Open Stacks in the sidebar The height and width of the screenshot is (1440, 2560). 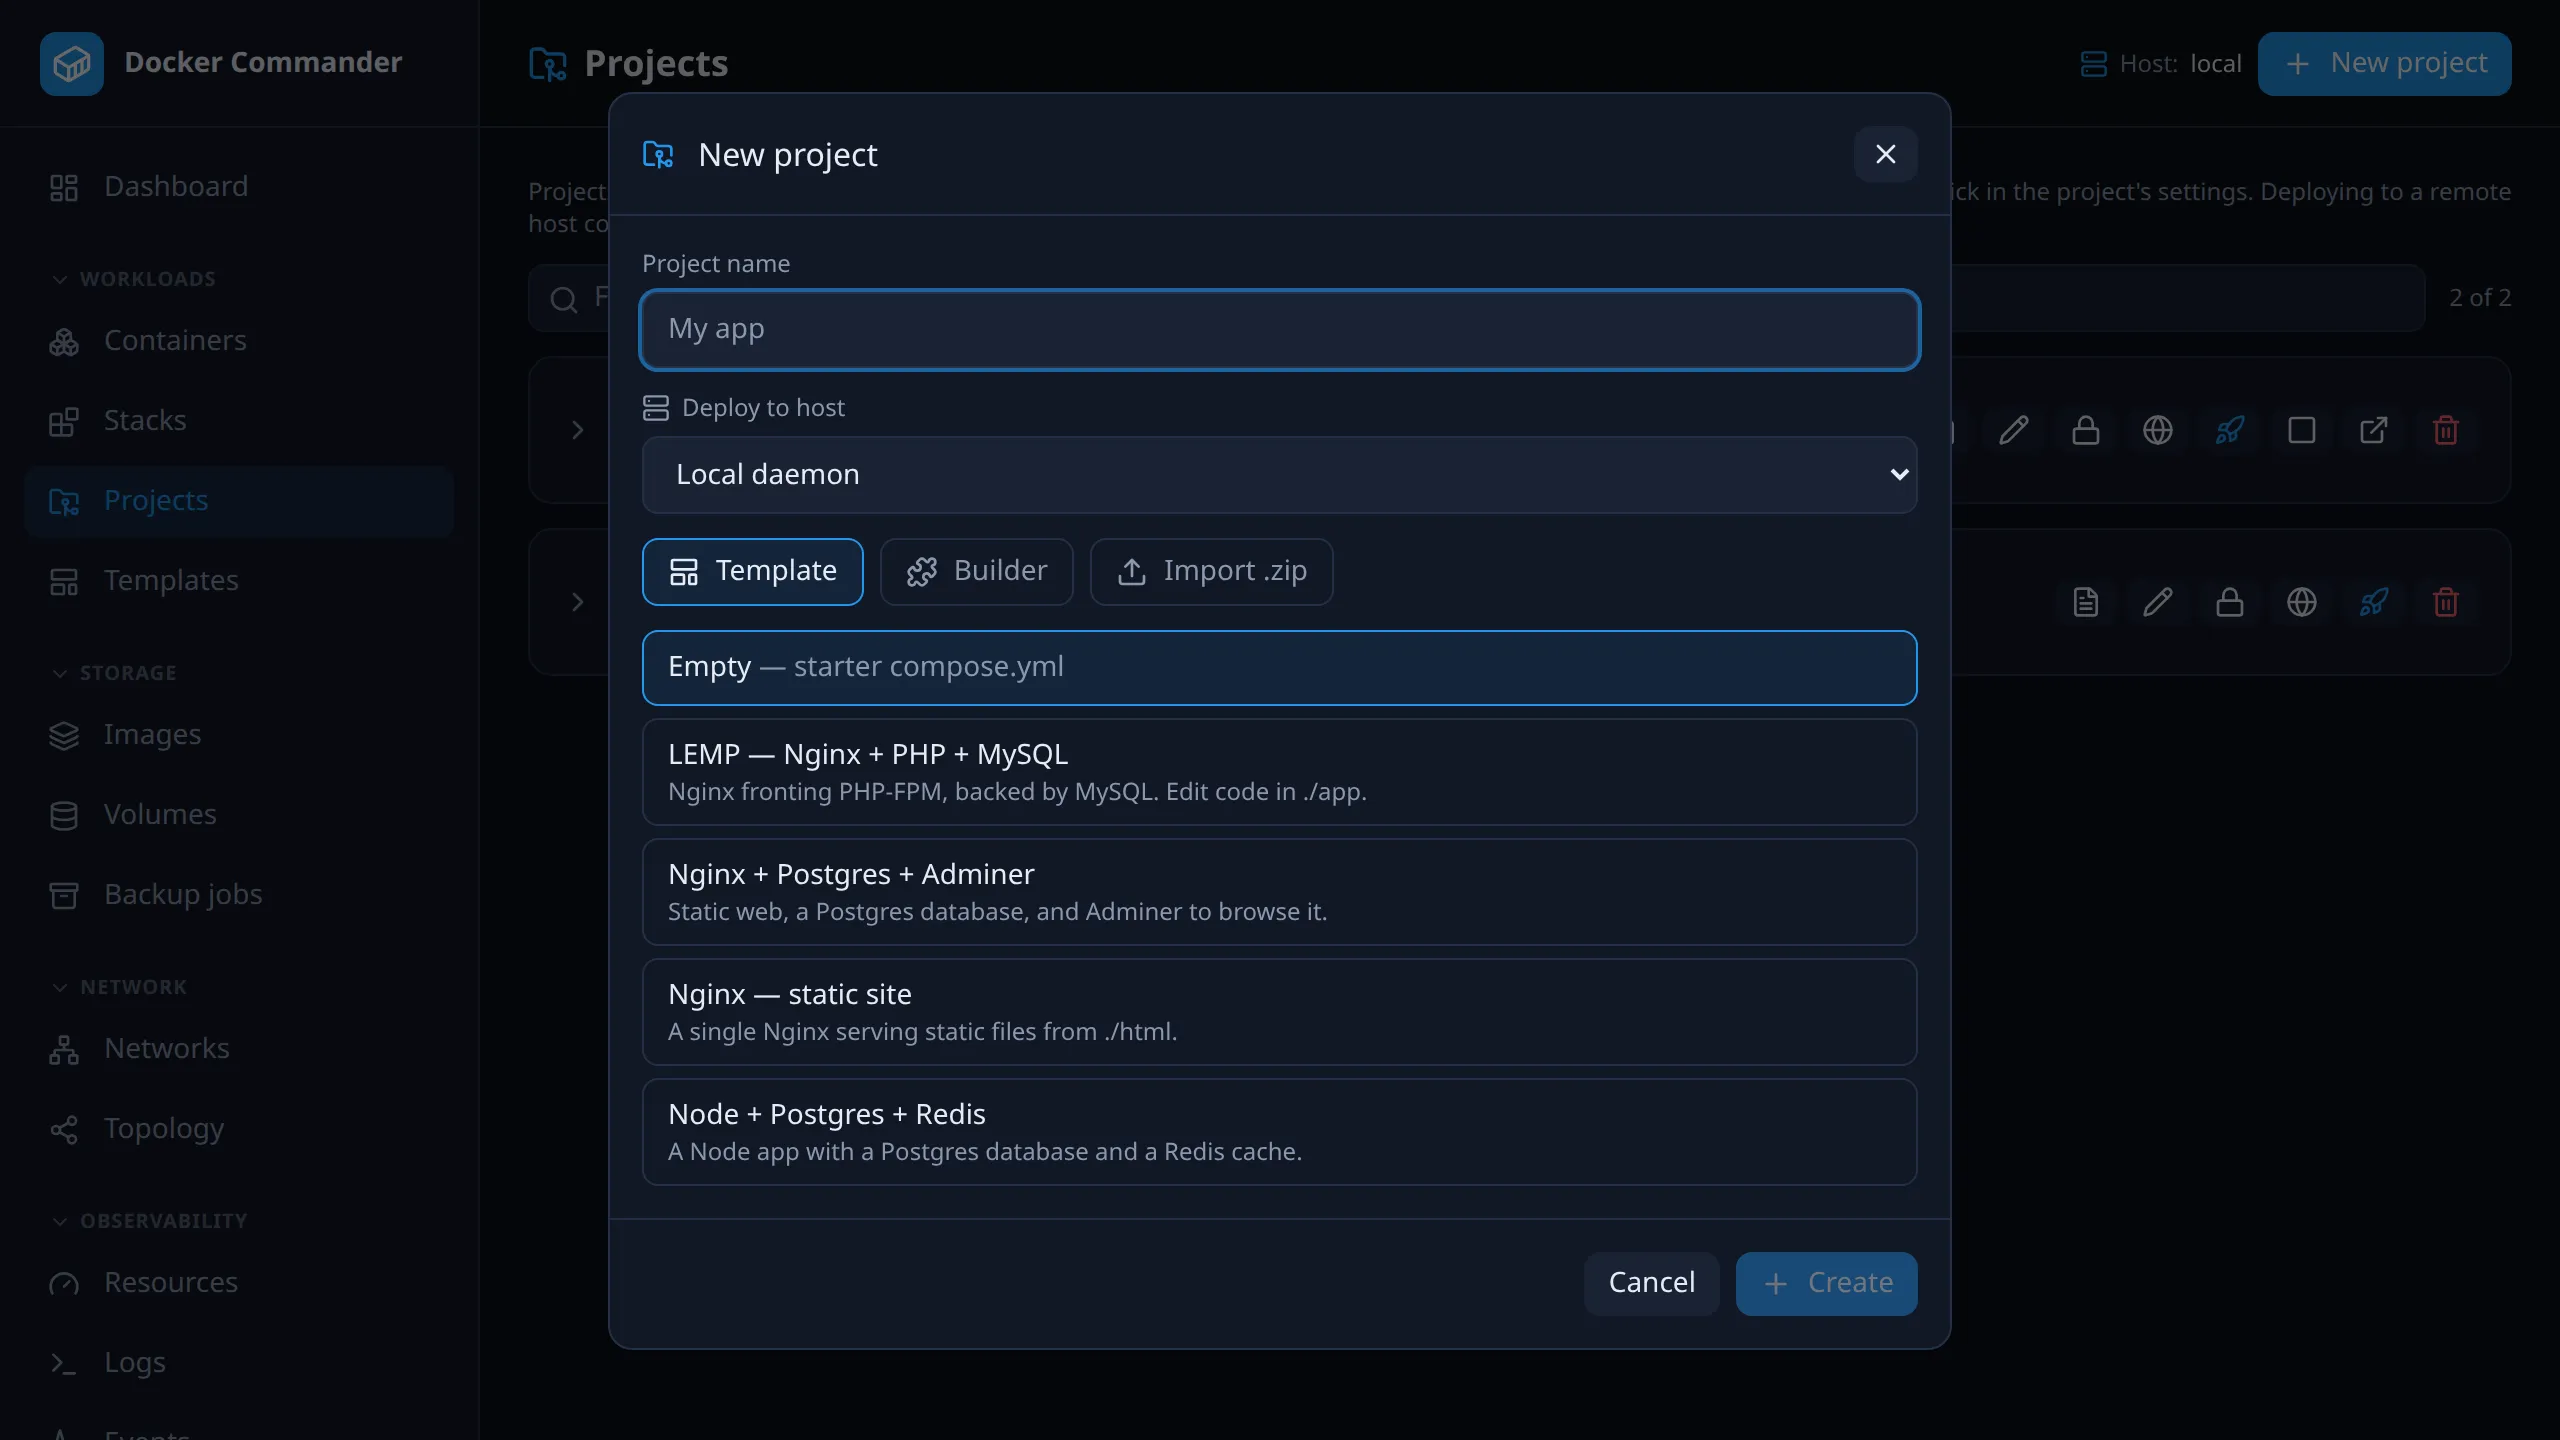(x=239, y=421)
